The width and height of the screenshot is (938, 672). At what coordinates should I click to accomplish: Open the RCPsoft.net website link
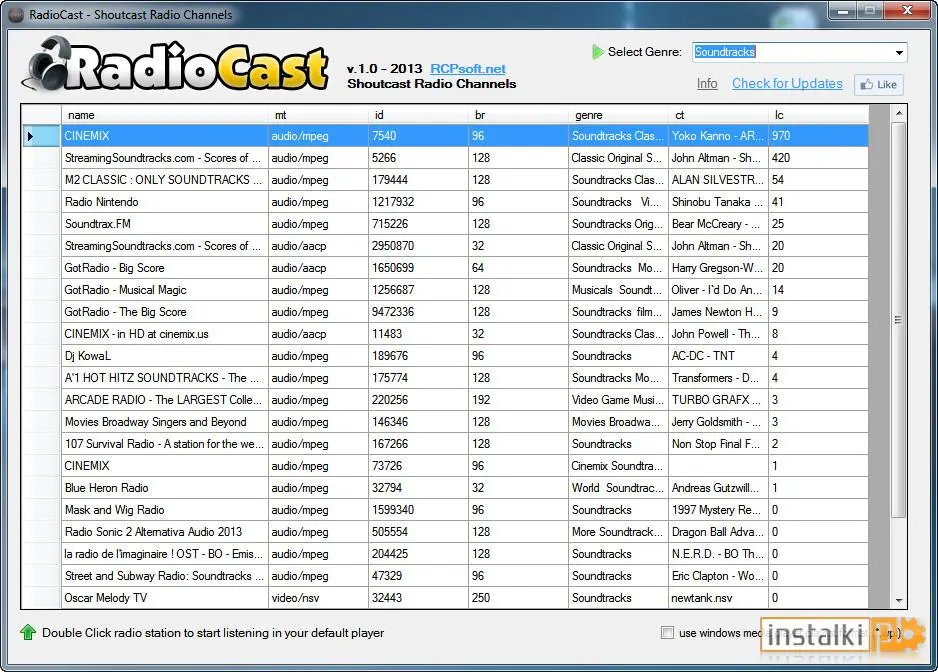coord(468,69)
